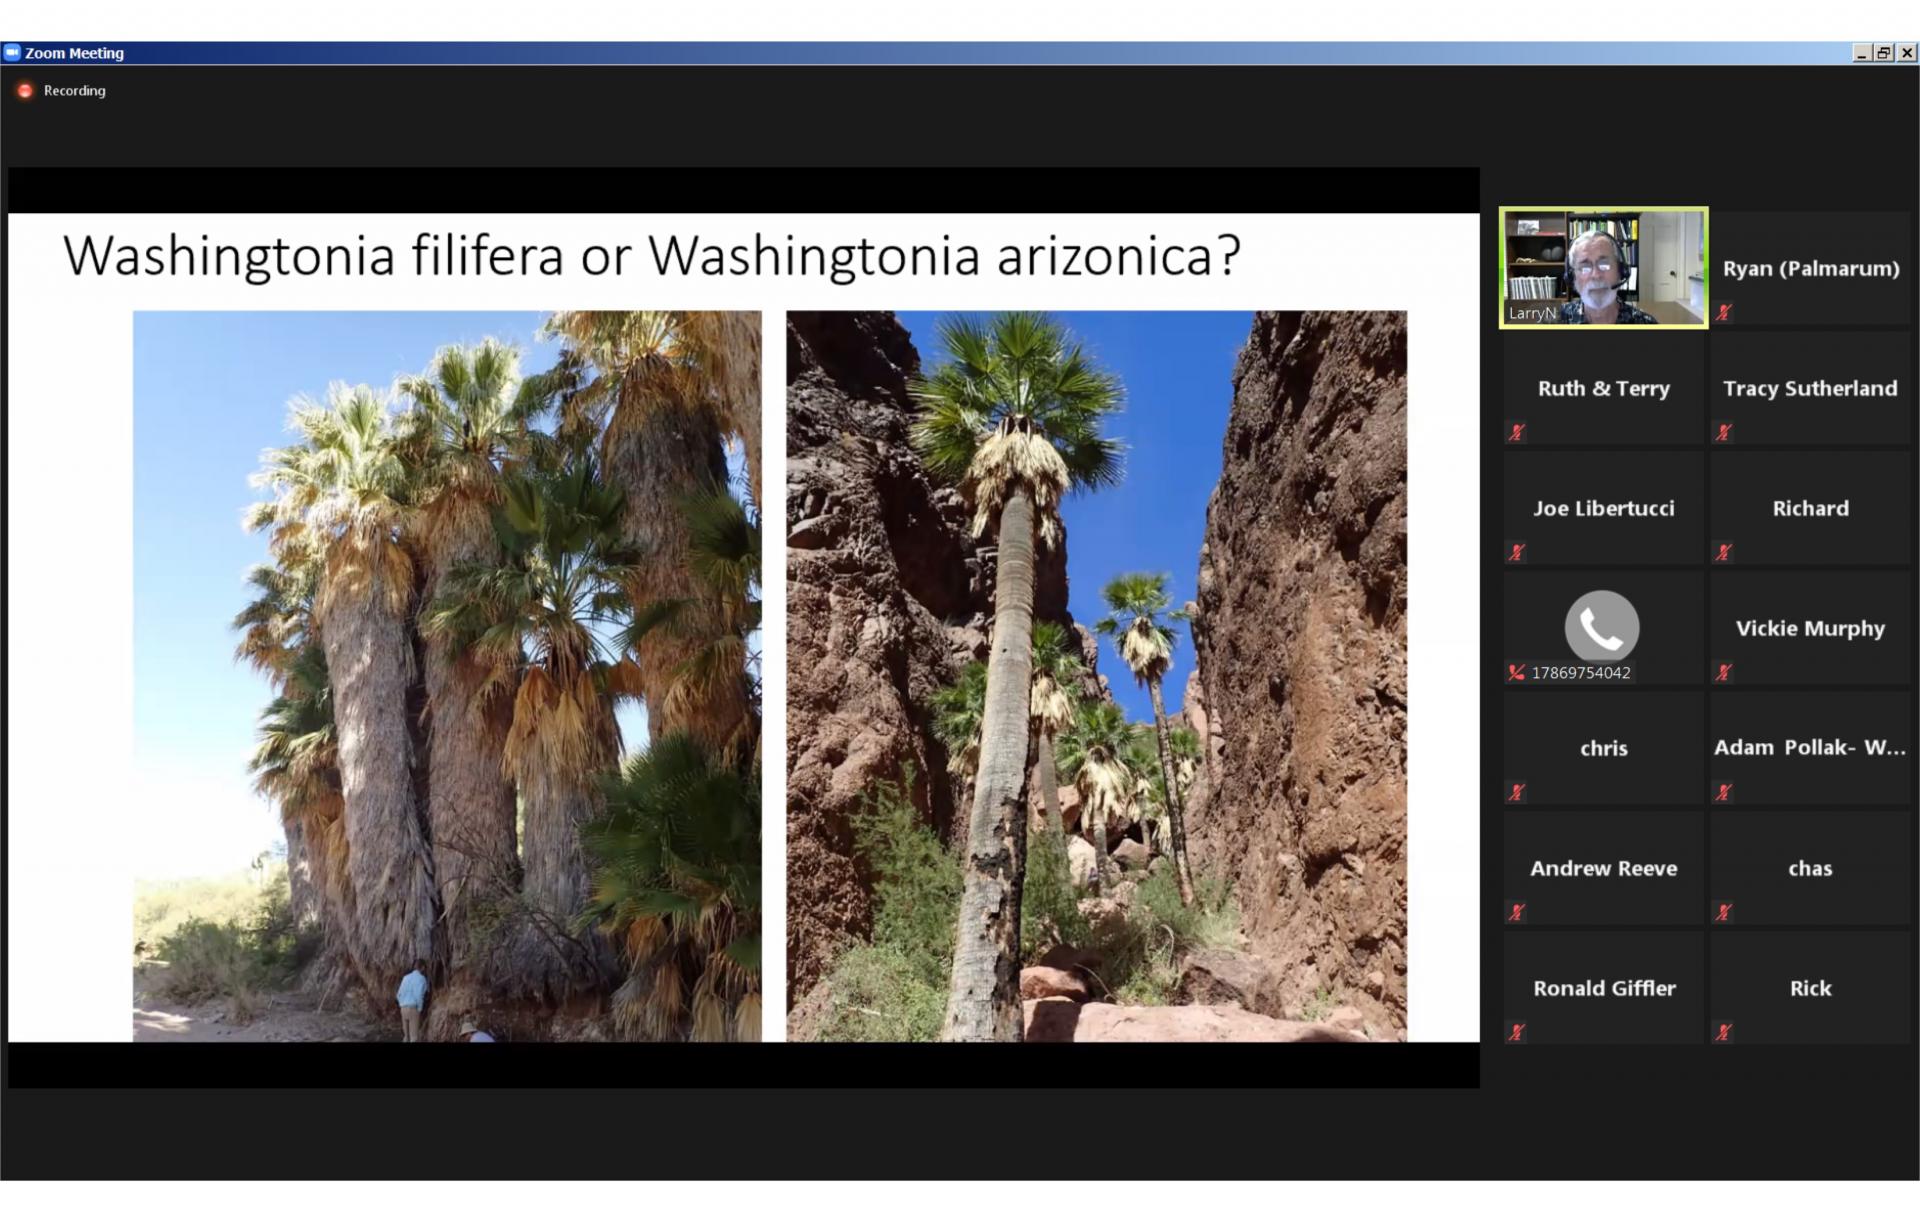Select the Richard participant tile
1920x1222 pixels.
(x=1810, y=508)
